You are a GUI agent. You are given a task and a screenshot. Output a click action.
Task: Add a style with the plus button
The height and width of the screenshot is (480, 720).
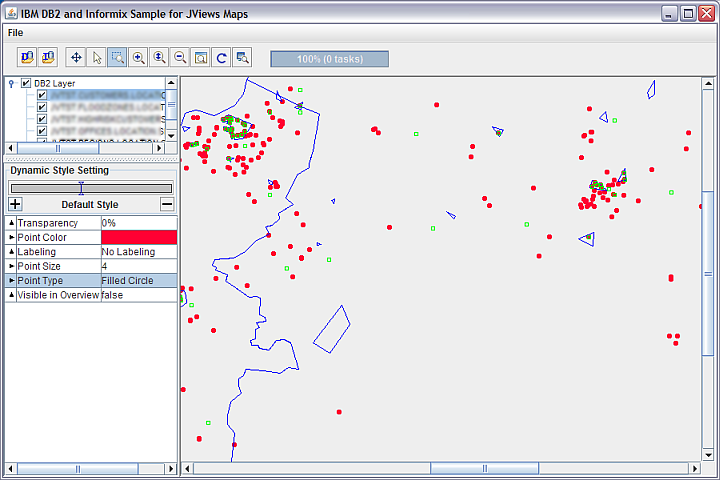pyautogui.click(x=15, y=204)
